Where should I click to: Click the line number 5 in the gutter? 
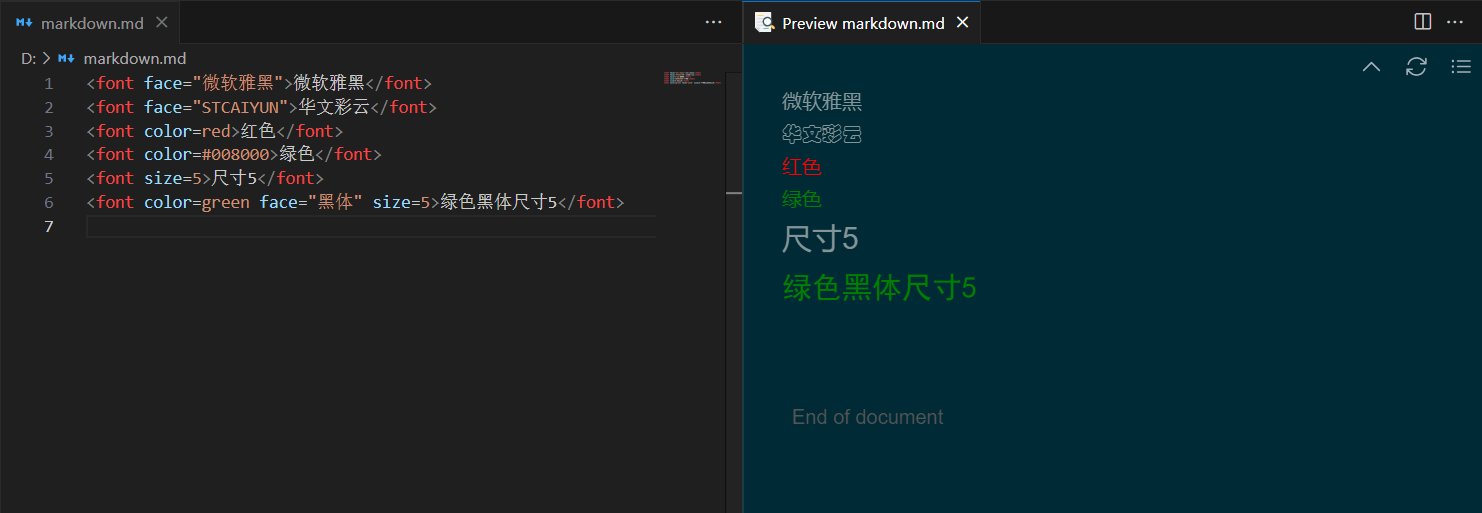click(48, 179)
